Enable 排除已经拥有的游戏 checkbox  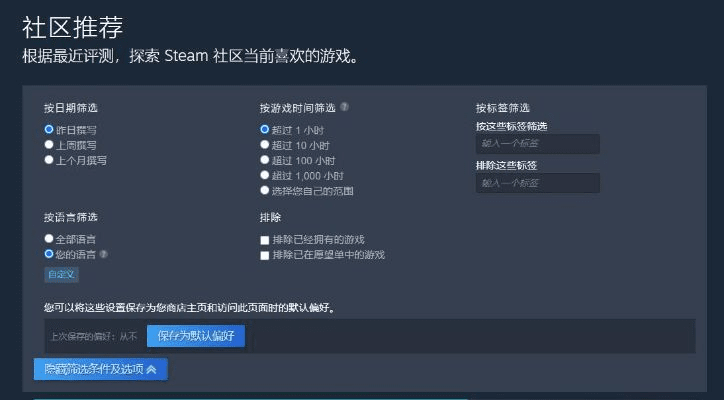click(265, 240)
